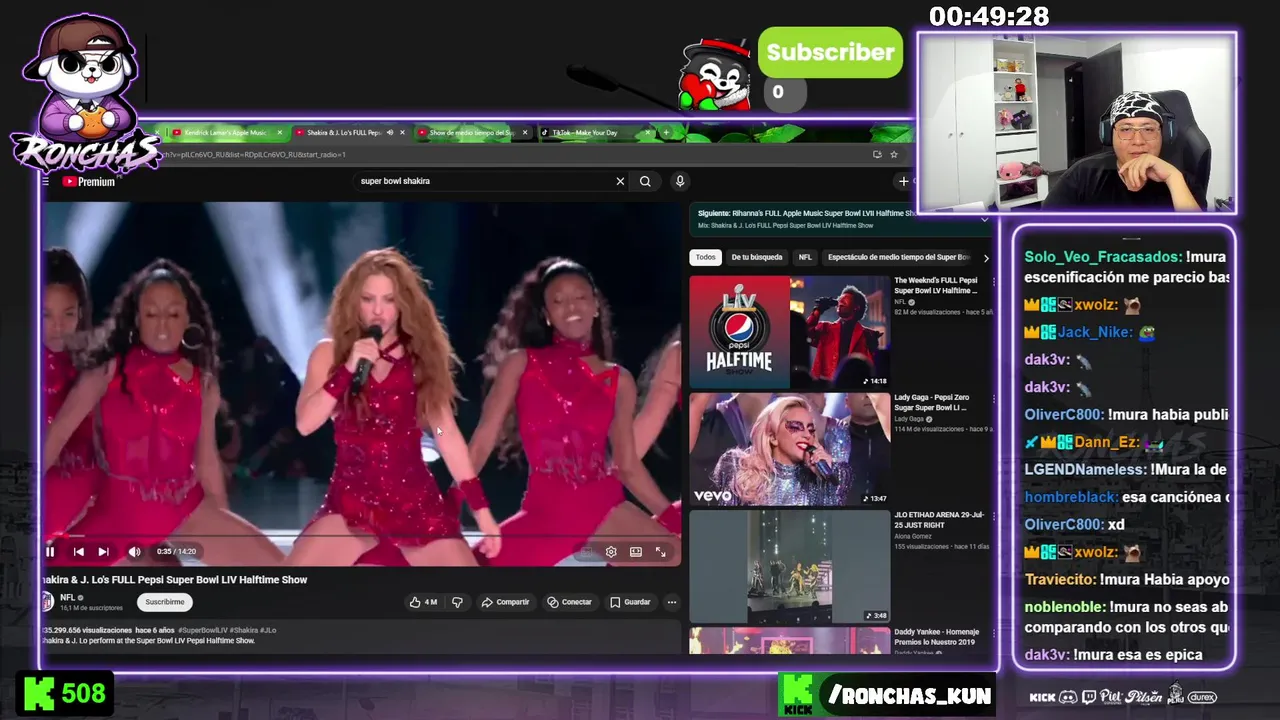Click chat username Solo_Veo_Fracasados
This screenshot has width=1280, height=720.
(x=1103, y=257)
